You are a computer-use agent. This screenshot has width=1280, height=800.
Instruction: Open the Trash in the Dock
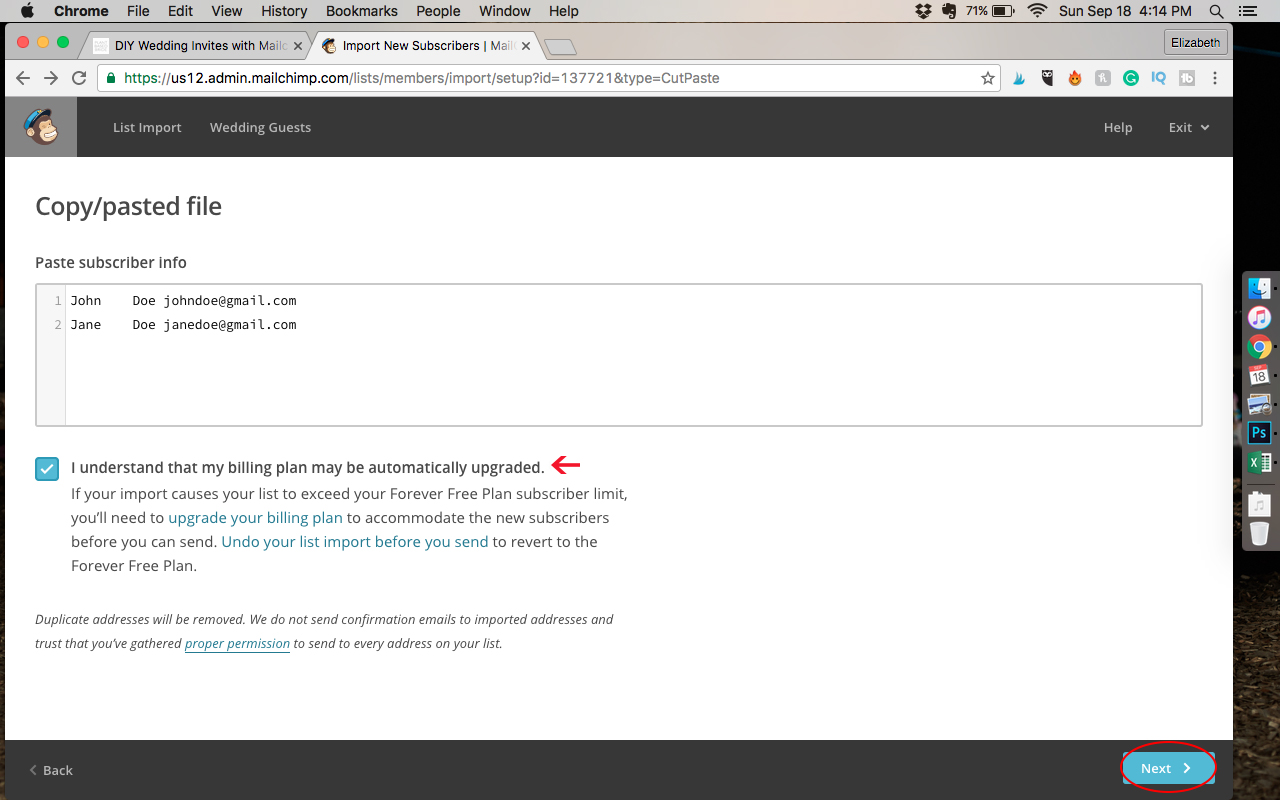click(x=1259, y=533)
